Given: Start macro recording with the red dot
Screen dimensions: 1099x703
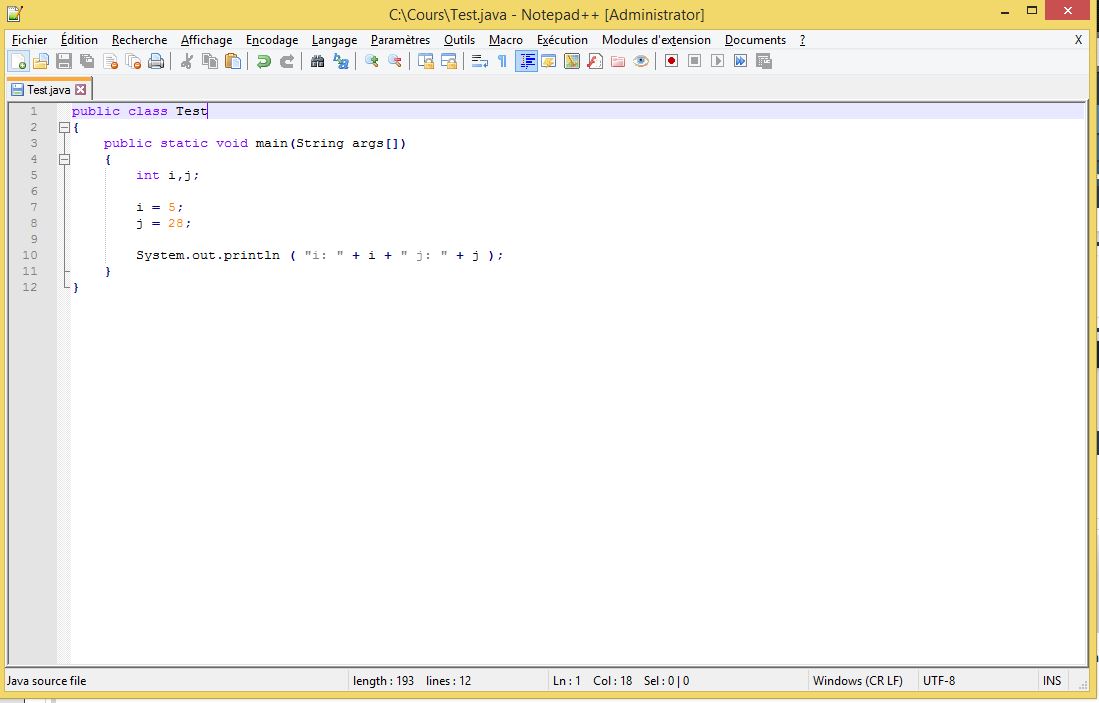Looking at the screenshot, I should pos(671,62).
